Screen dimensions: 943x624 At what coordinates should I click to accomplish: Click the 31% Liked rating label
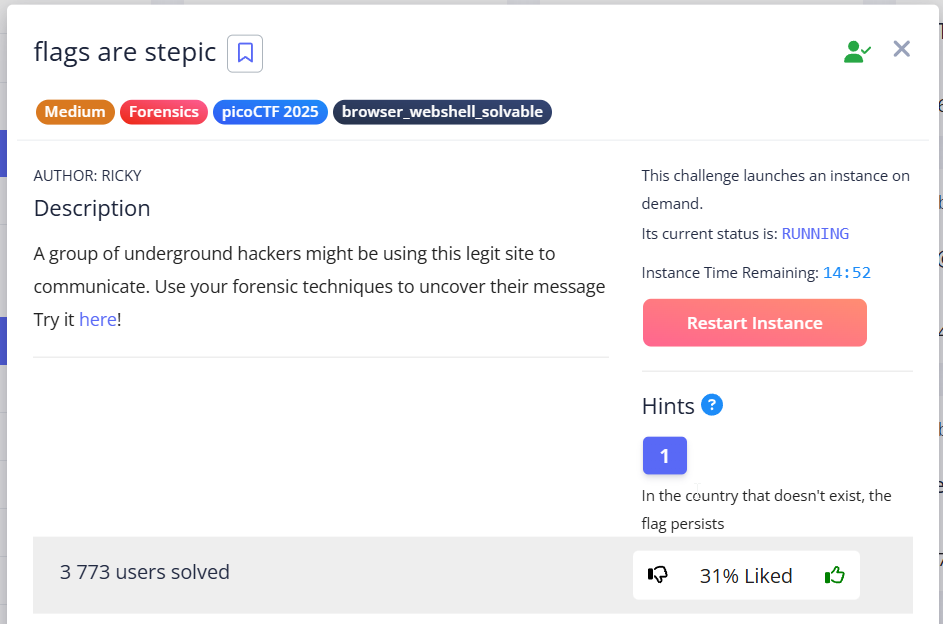click(x=746, y=576)
